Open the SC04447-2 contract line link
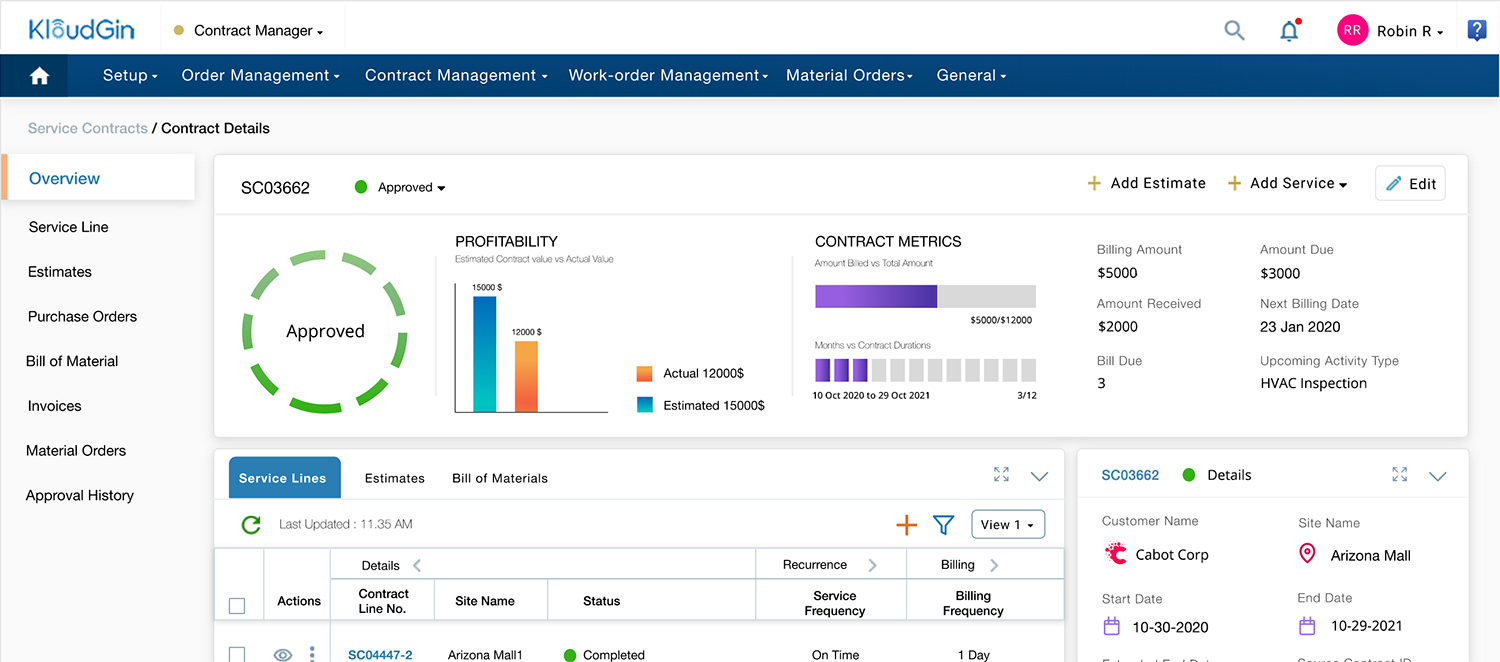The image size is (1500, 662). (380, 655)
